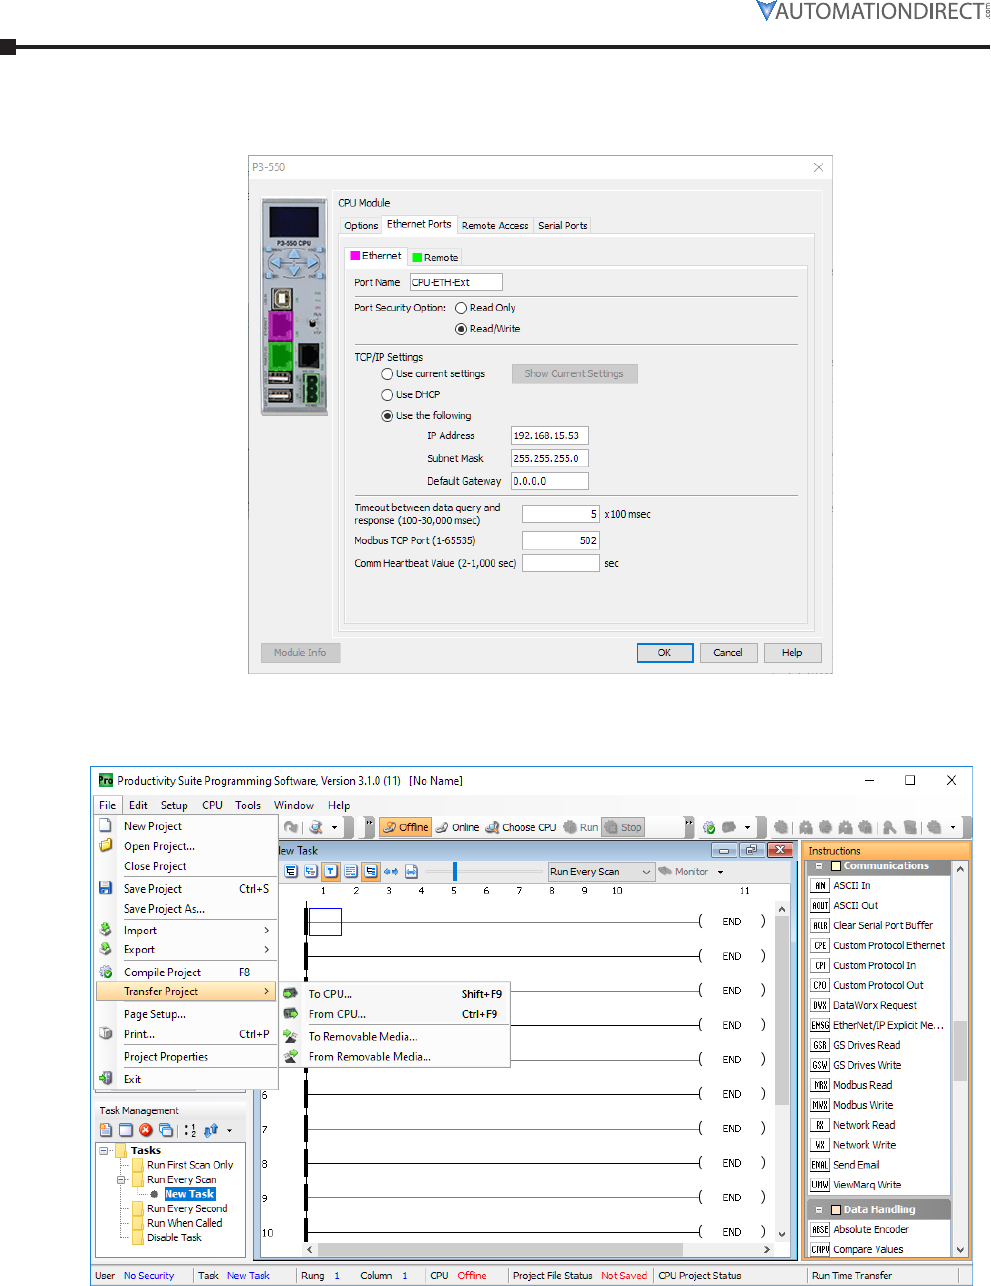This screenshot has height=1286, width=991.
Task: Click Compile Project in the File menu
Action: click(187, 972)
